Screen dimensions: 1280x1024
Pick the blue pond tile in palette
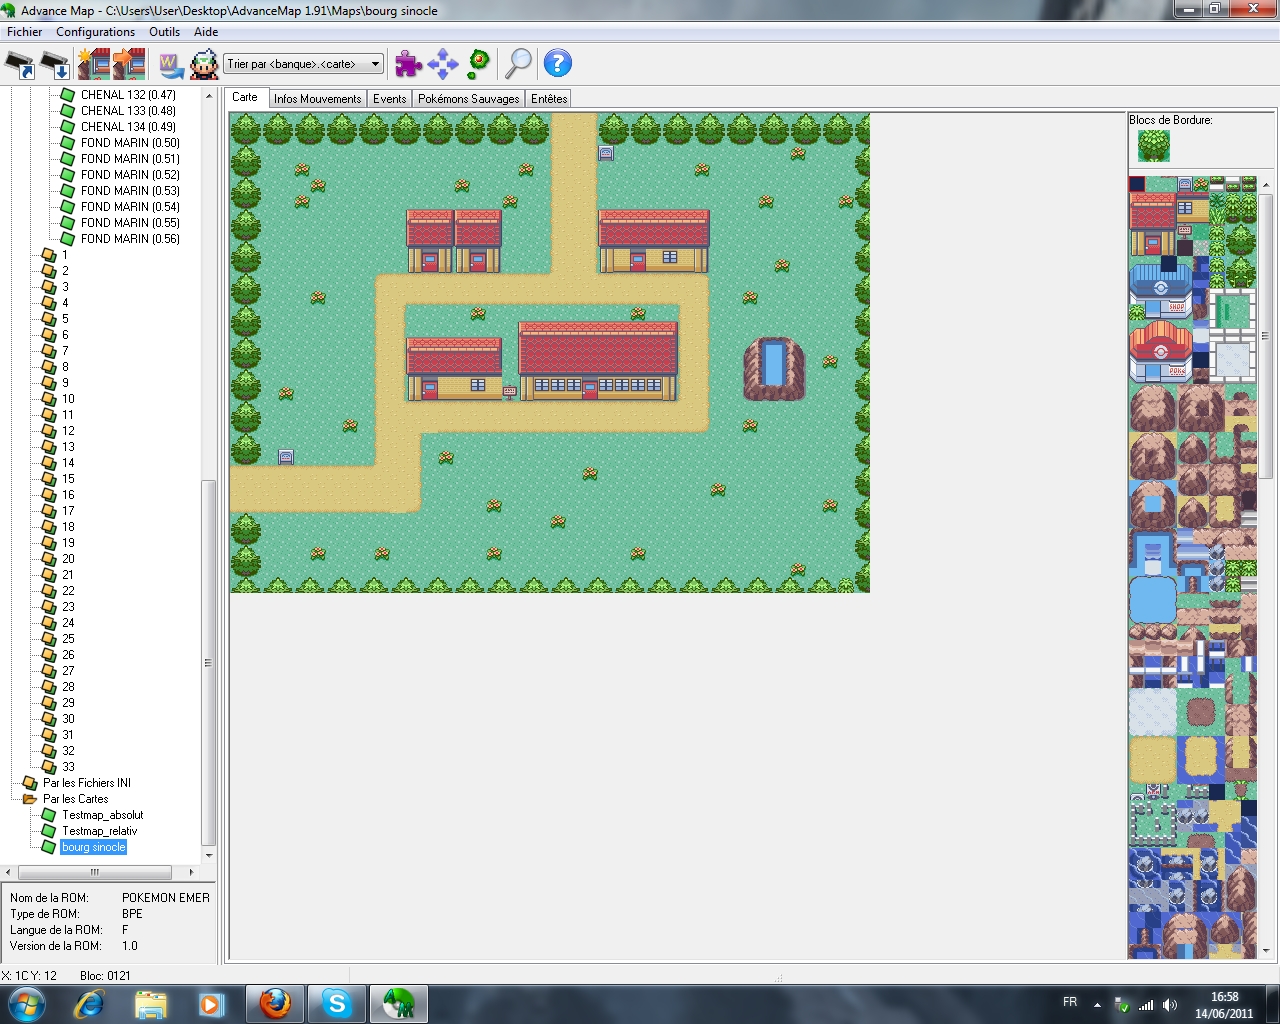point(1153,599)
